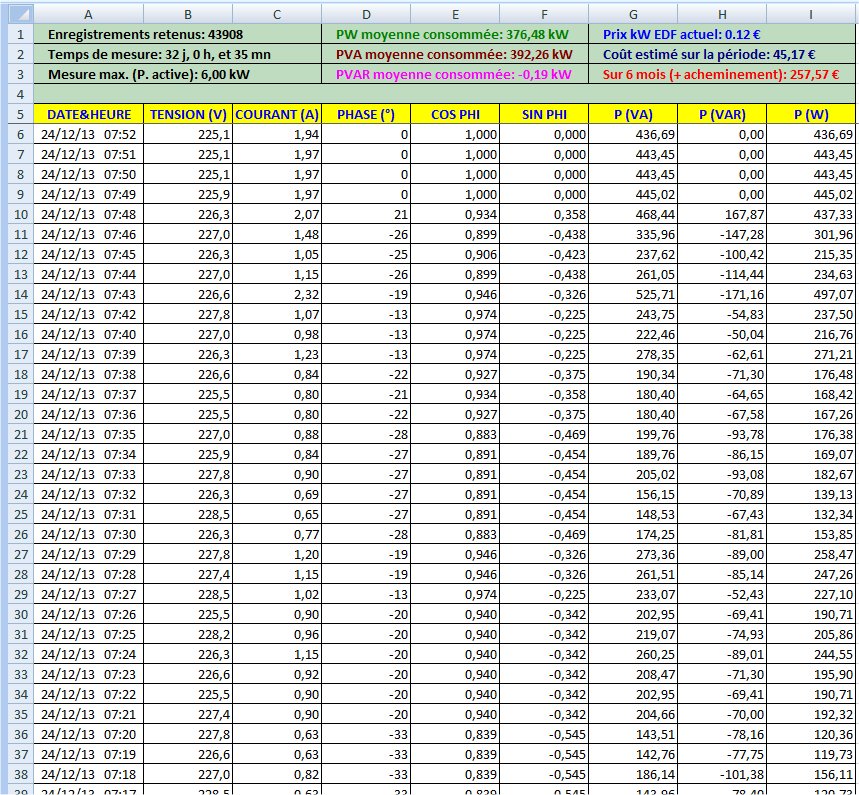Click 'PVAR moyenne consommée: -0,19 kW' cell
The width and height of the screenshot is (859, 795).
coord(455,75)
